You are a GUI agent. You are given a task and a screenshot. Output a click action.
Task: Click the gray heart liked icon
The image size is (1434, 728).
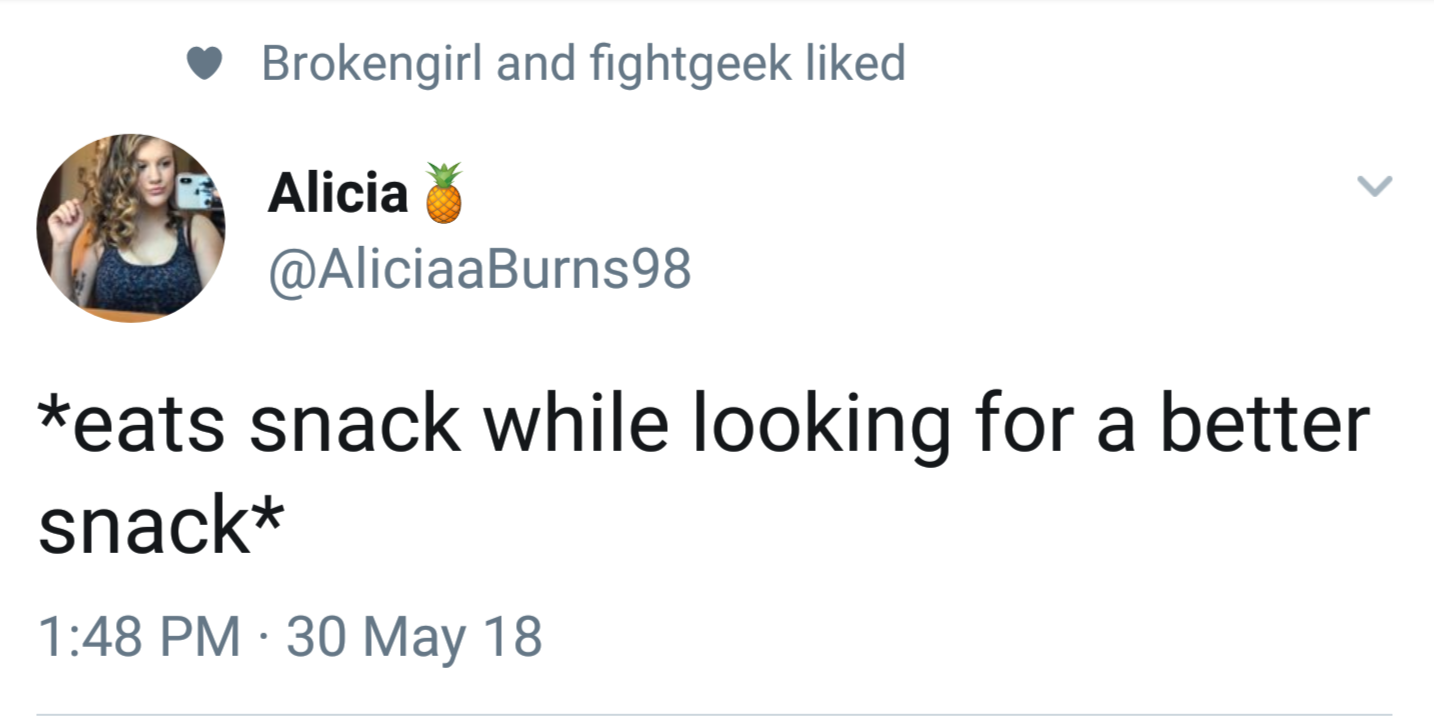(x=204, y=65)
